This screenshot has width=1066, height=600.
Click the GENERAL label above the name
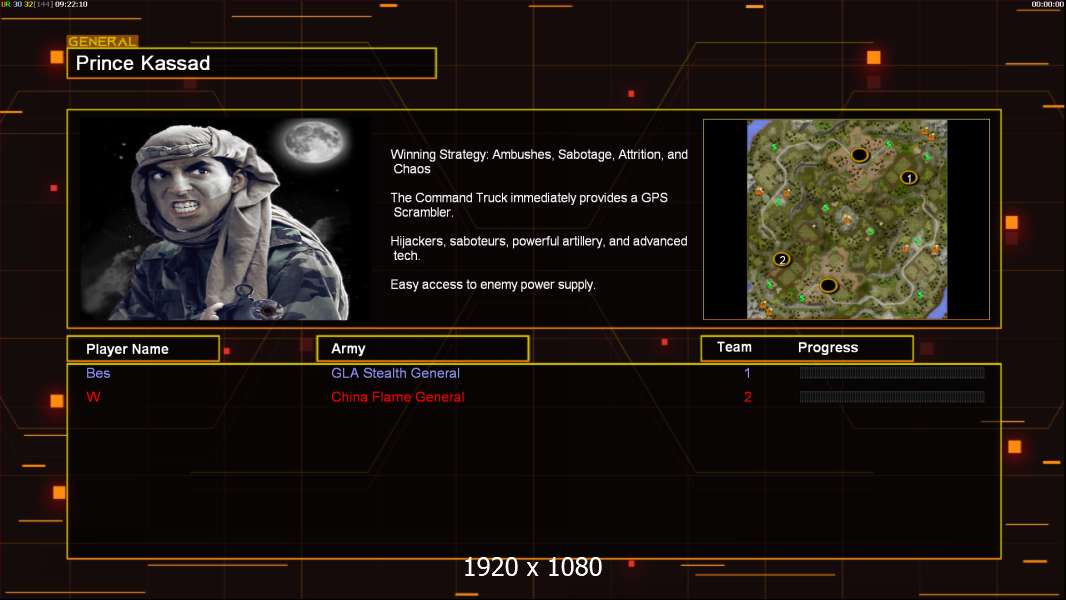pyautogui.click(x=102, y=41)
